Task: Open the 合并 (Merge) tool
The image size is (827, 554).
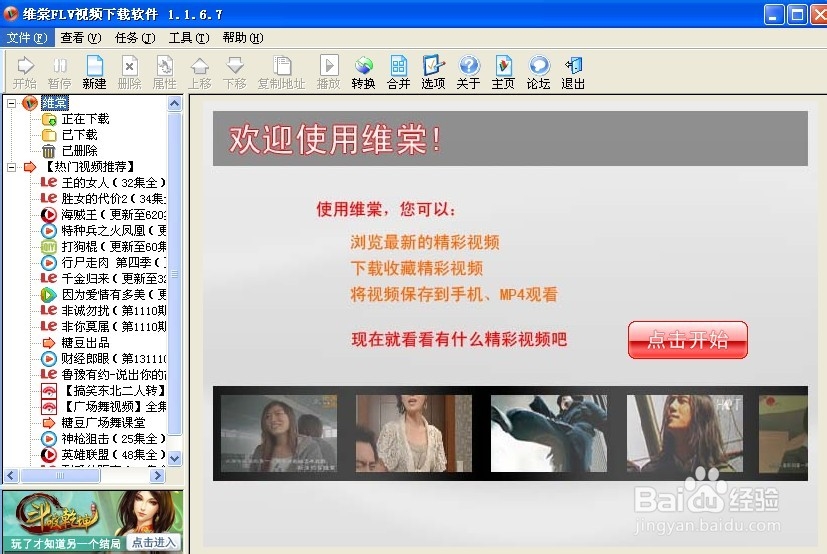Action: [398, 73]
